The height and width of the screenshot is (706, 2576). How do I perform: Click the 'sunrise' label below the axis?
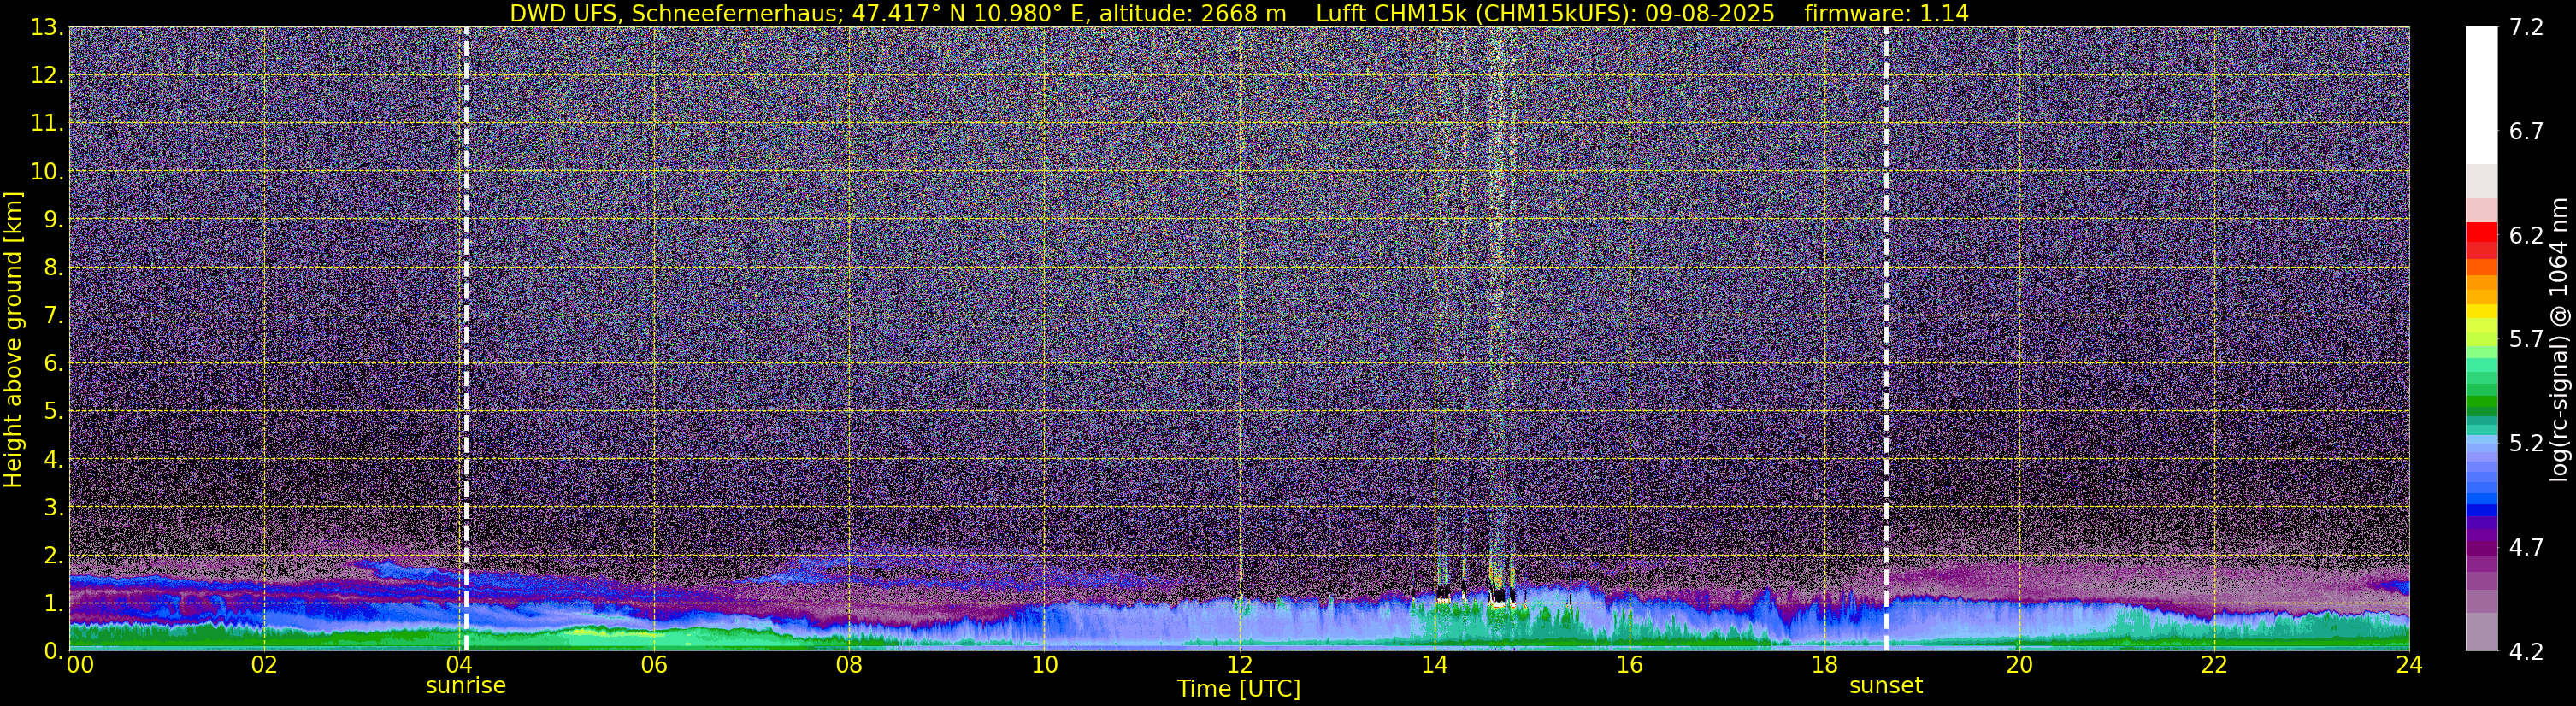466,686
